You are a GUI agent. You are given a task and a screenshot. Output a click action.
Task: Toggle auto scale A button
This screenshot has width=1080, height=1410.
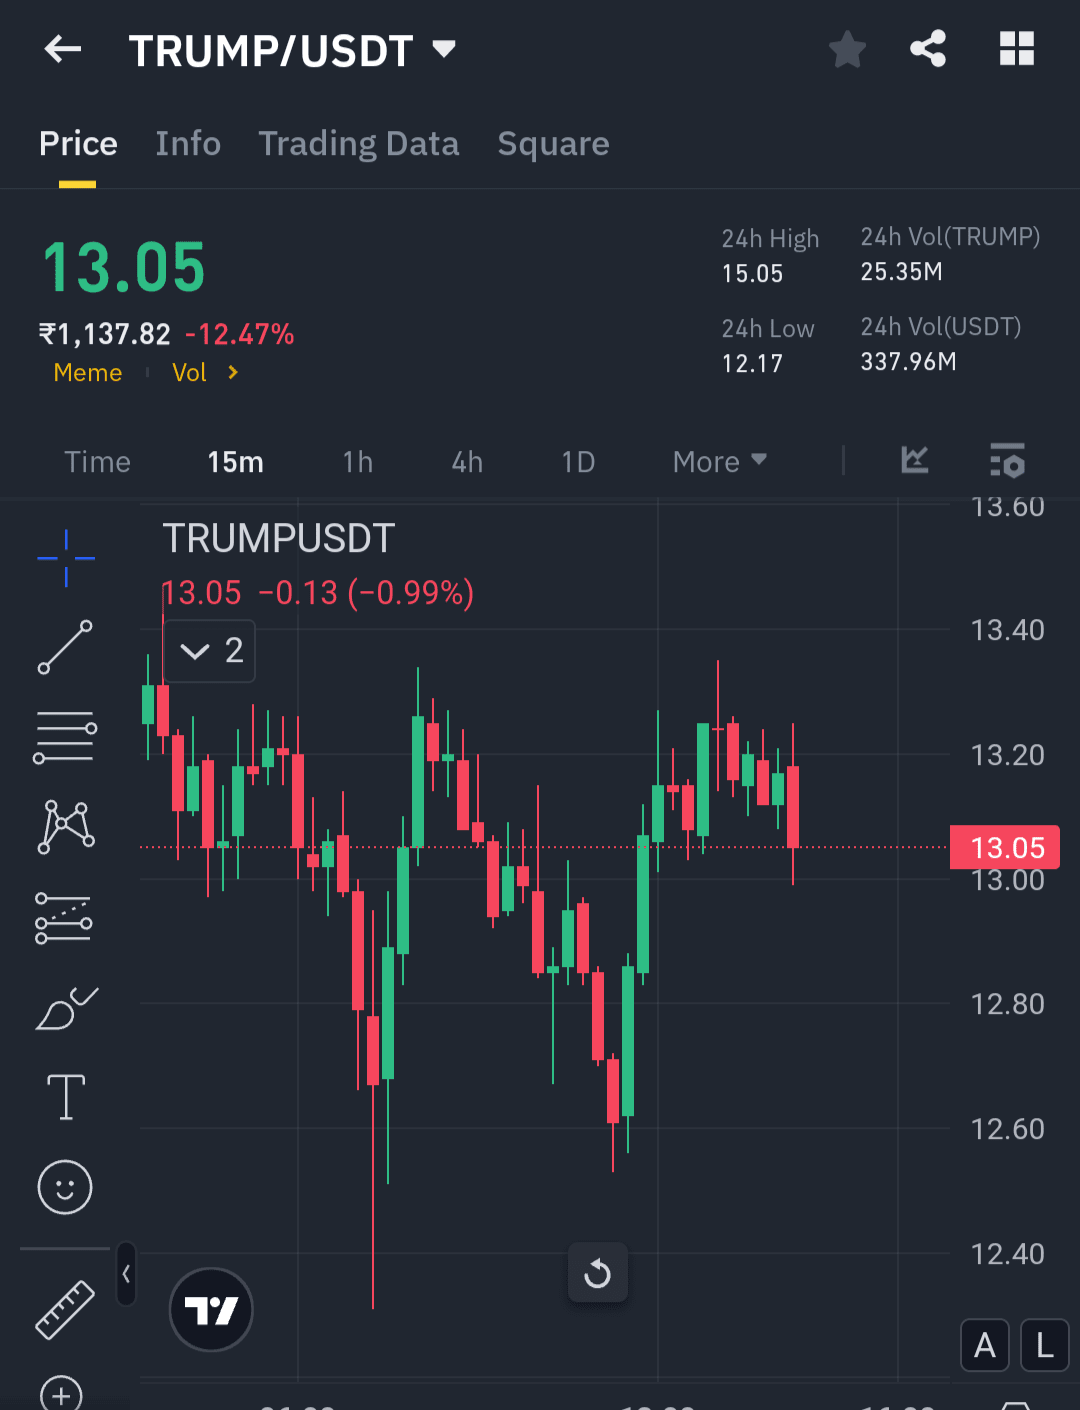coord(985,1345)
